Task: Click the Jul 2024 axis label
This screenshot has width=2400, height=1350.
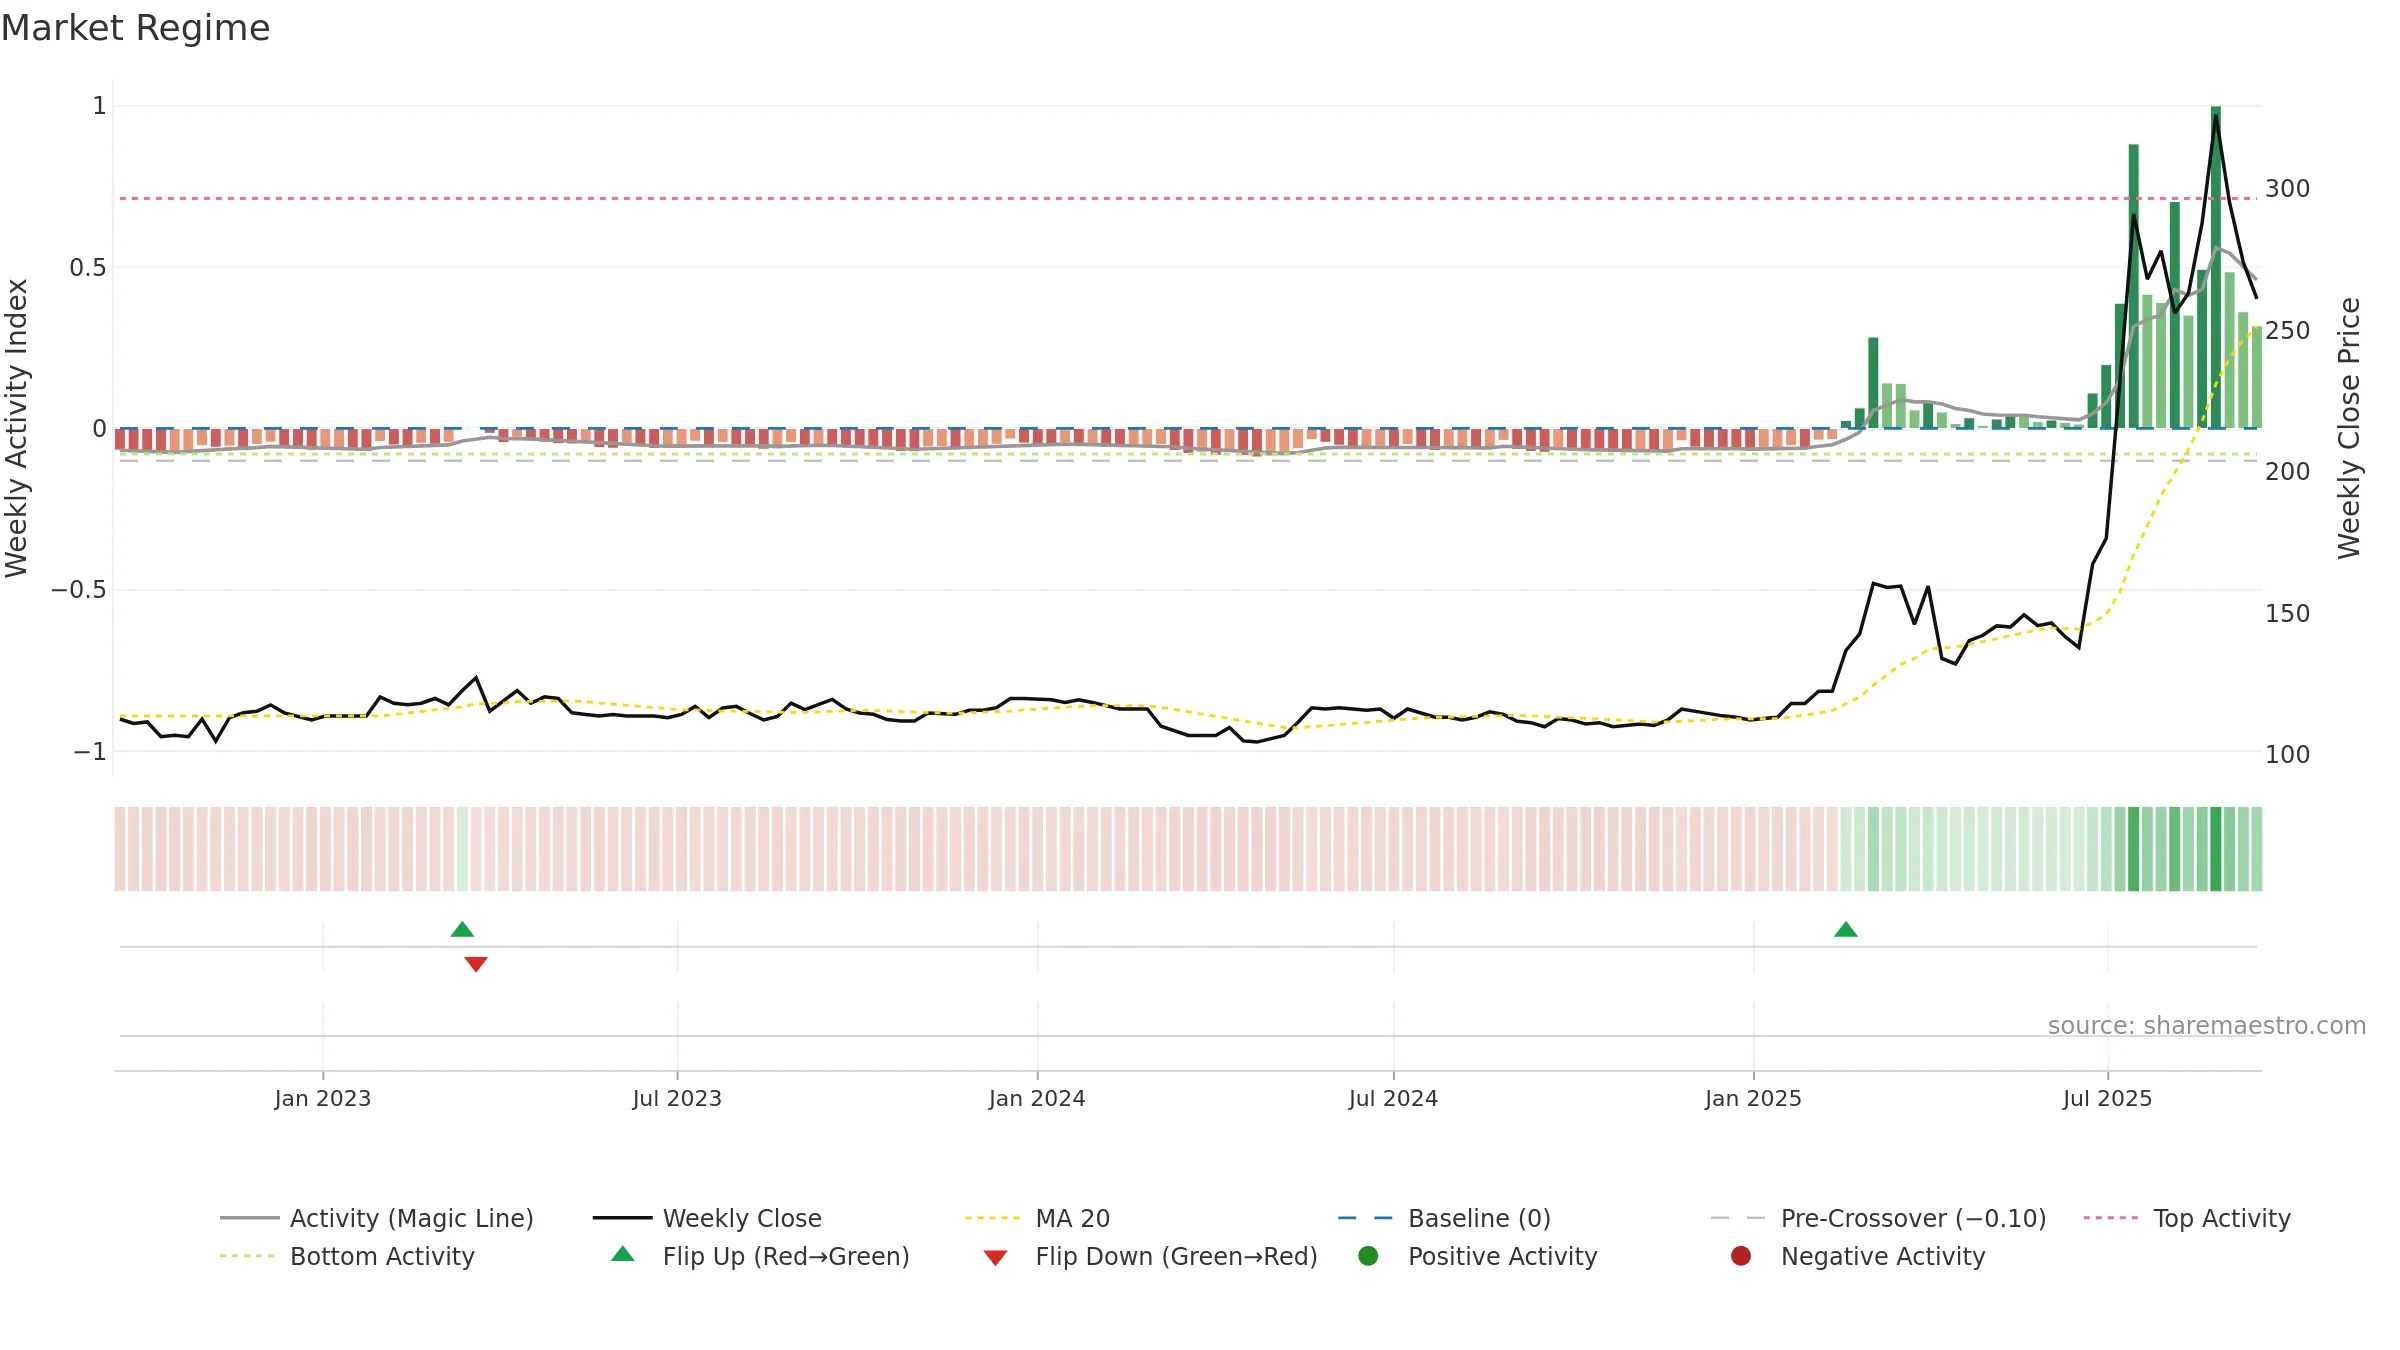Action: pyautogui.click(x=1393, y=1098)
